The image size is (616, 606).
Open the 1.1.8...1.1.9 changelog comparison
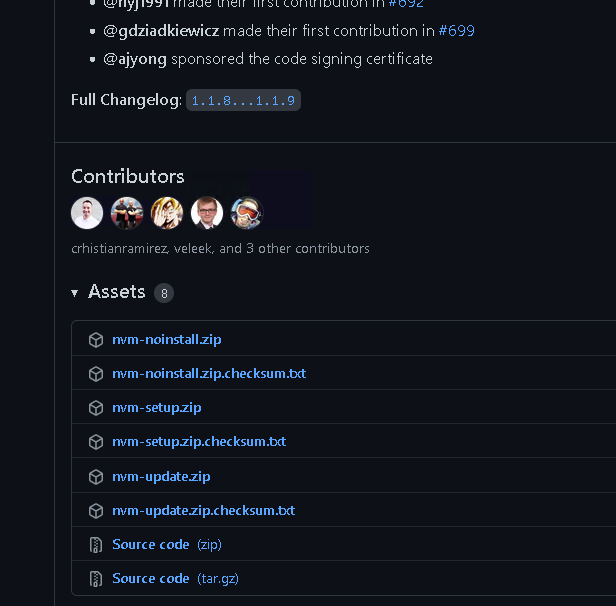243,101
